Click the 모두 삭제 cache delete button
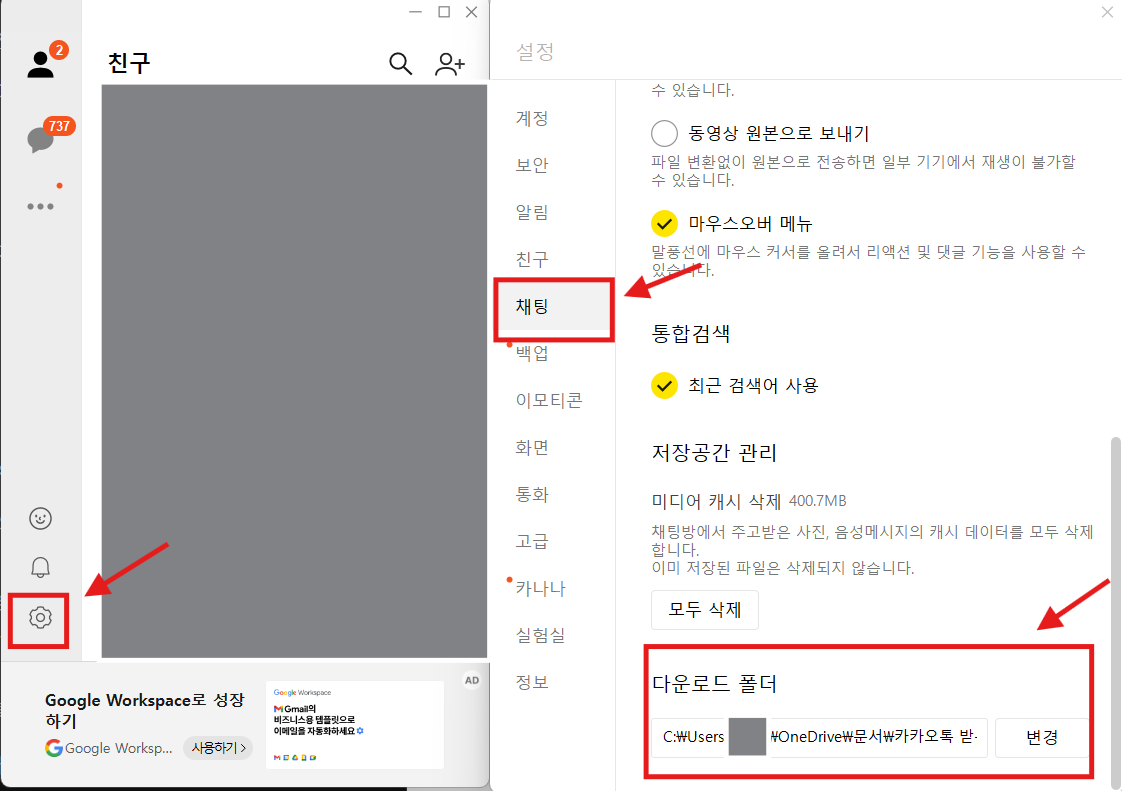The height and width of the screenshot is (791, 1122). [705, 610]
